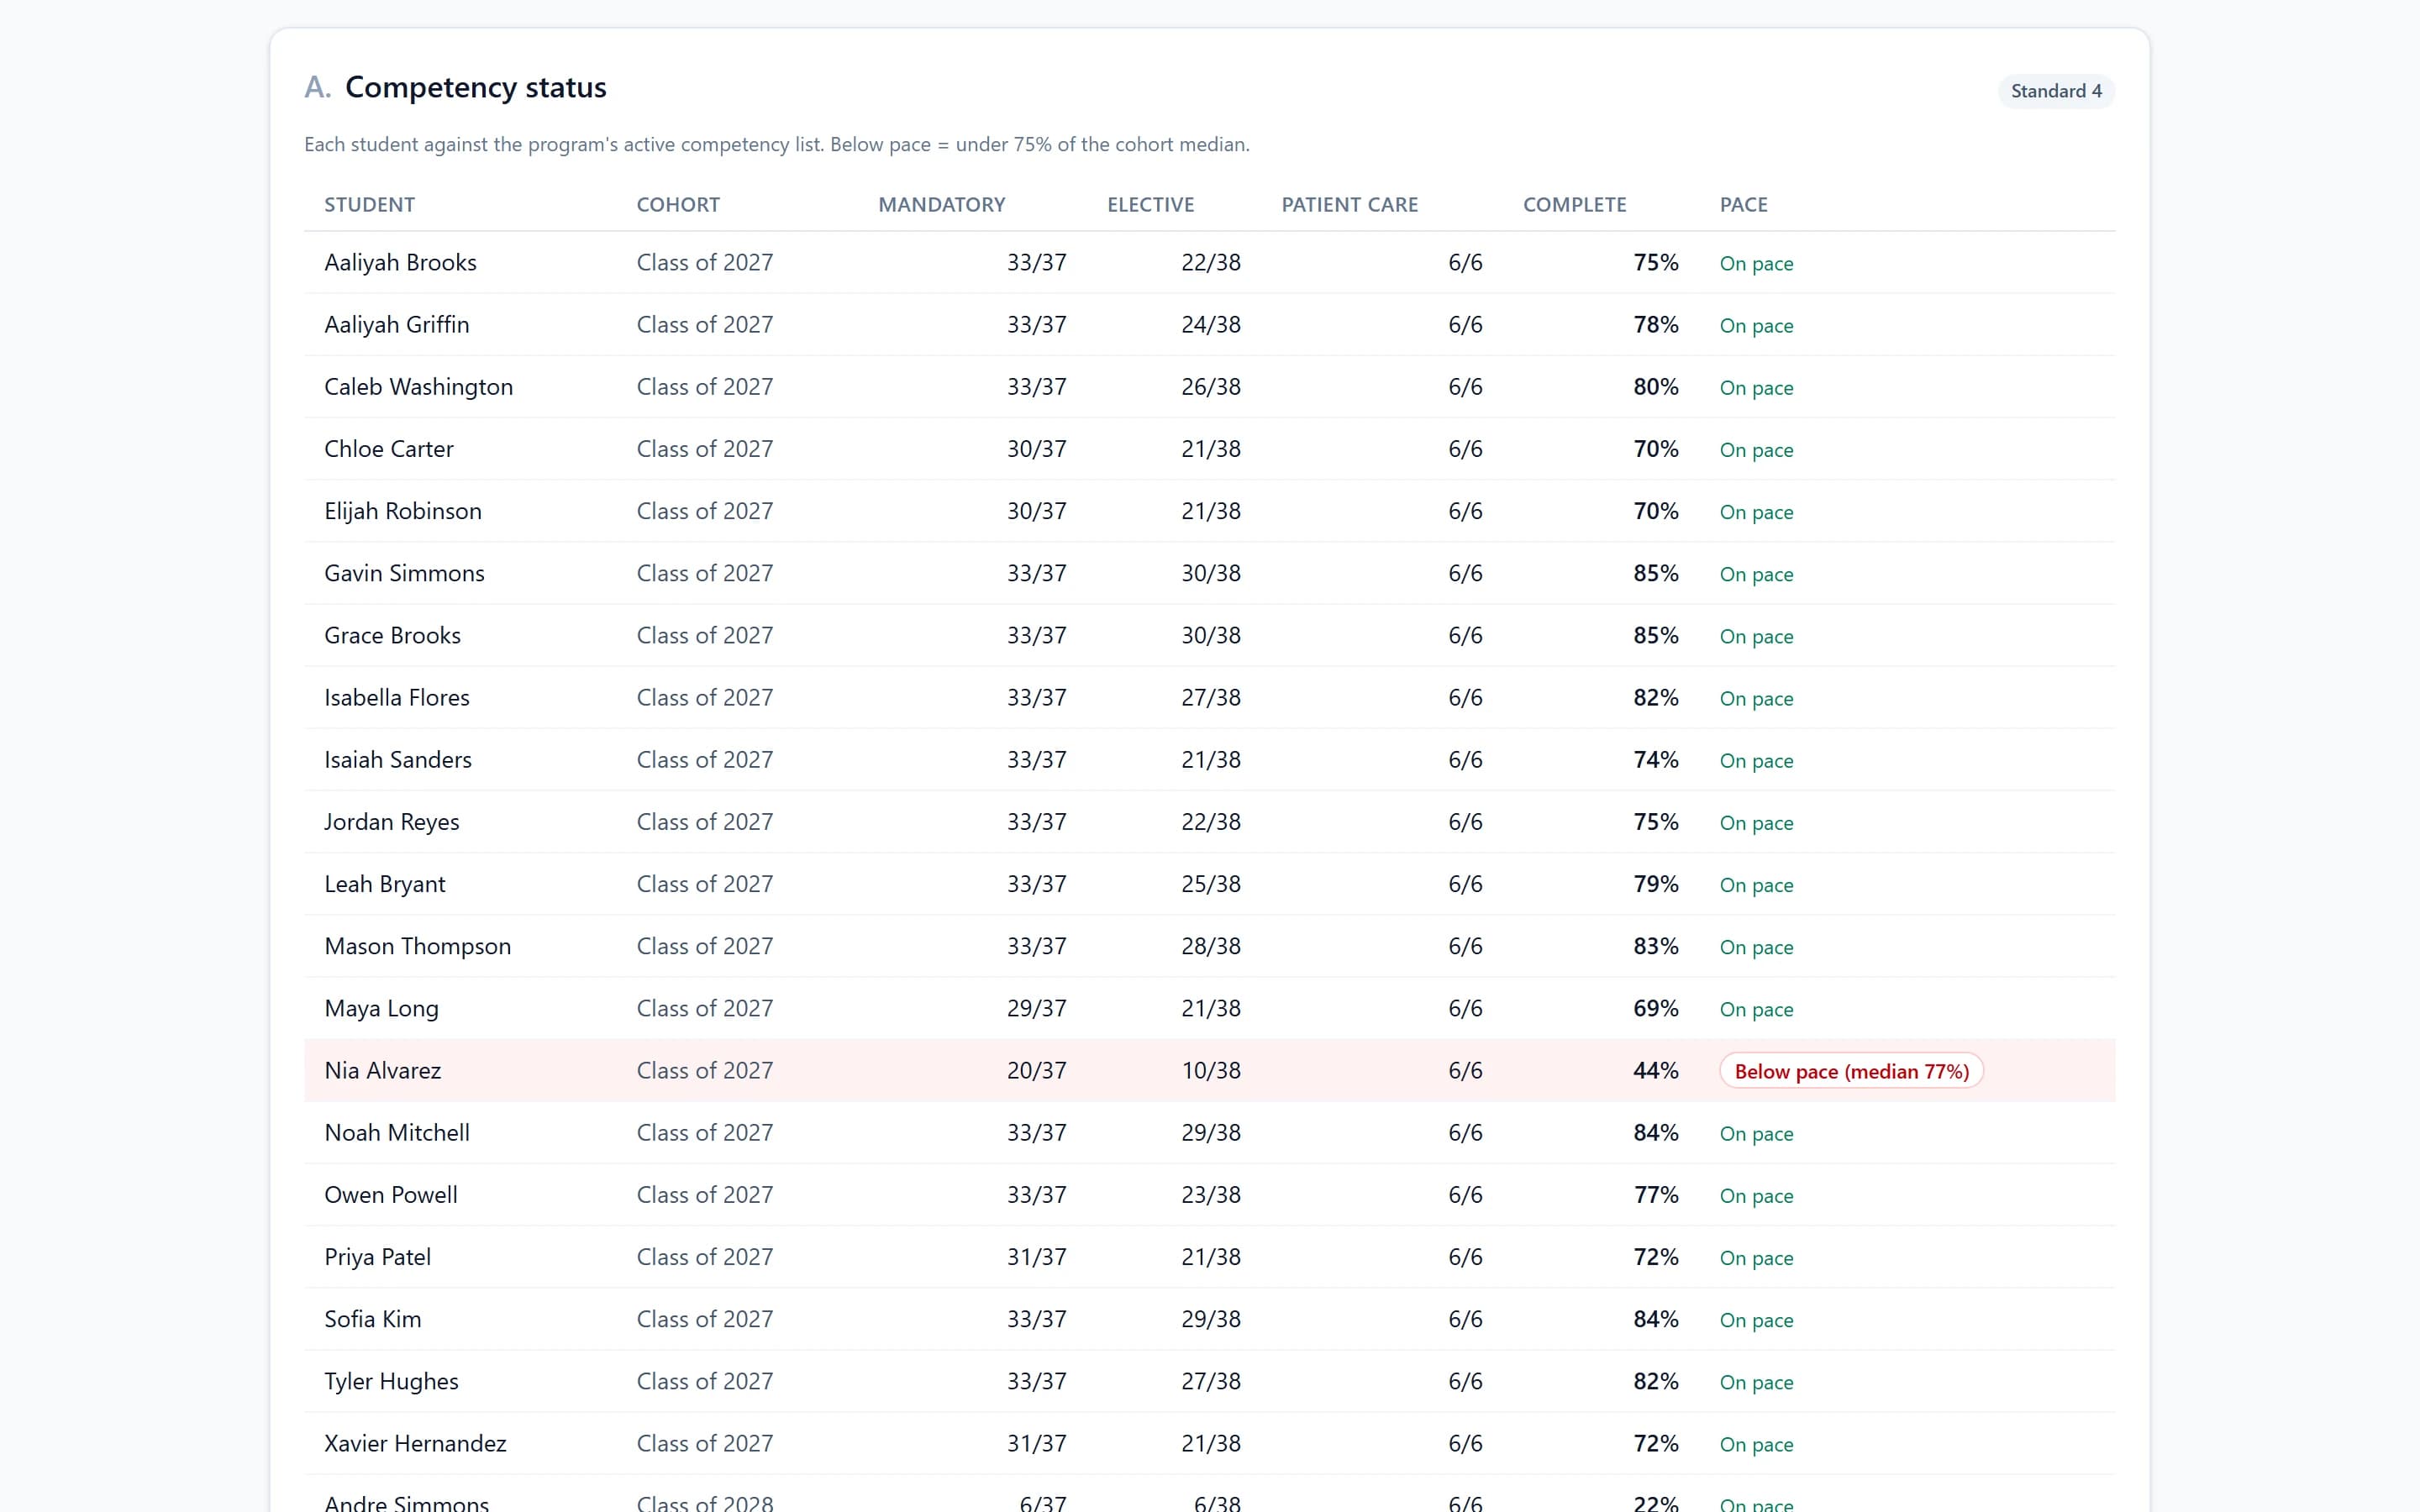This screenshot has height=1512, width=2420.
Task: Sort by the ELECTIVE column header
Action: [x=1150, y=205]
